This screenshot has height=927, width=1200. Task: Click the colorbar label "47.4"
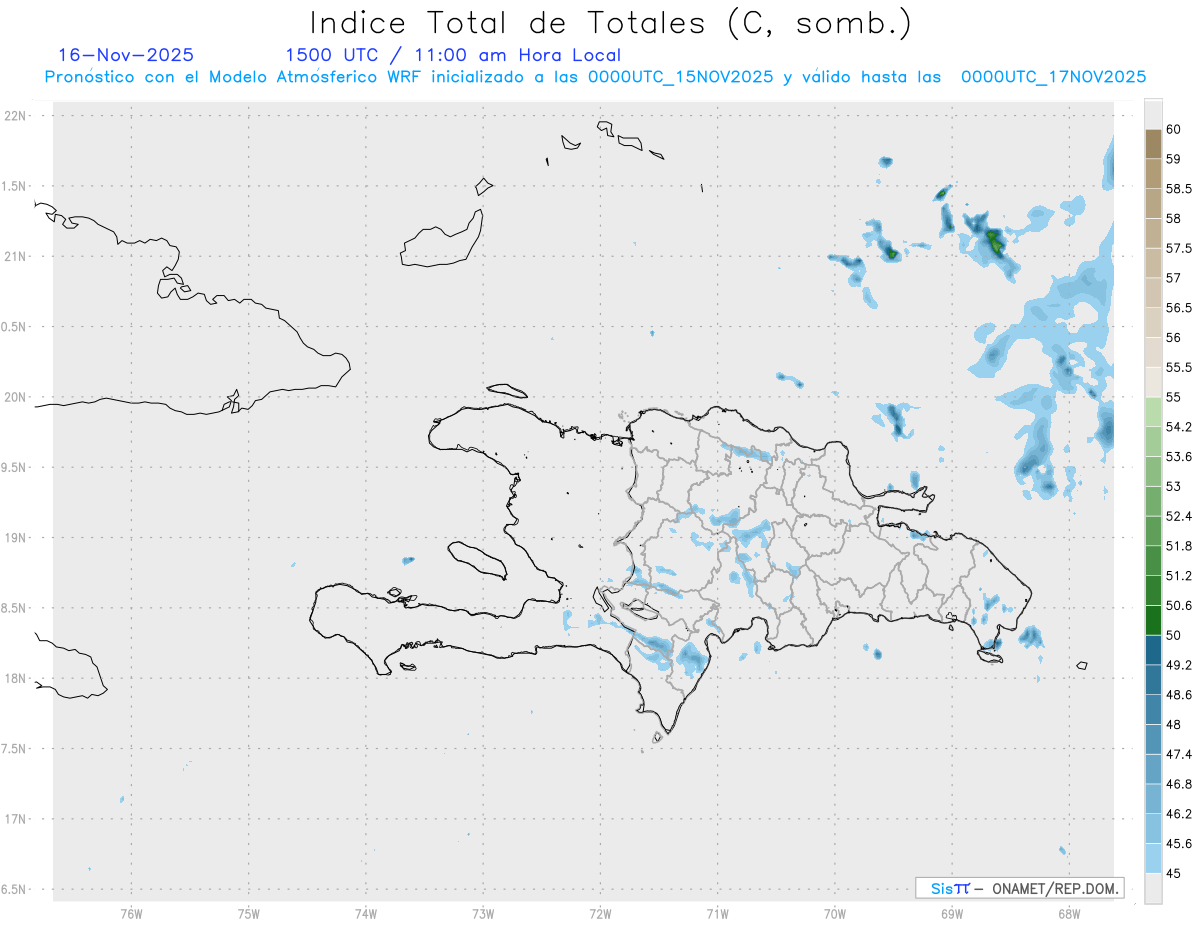[x=1178, y=754]
